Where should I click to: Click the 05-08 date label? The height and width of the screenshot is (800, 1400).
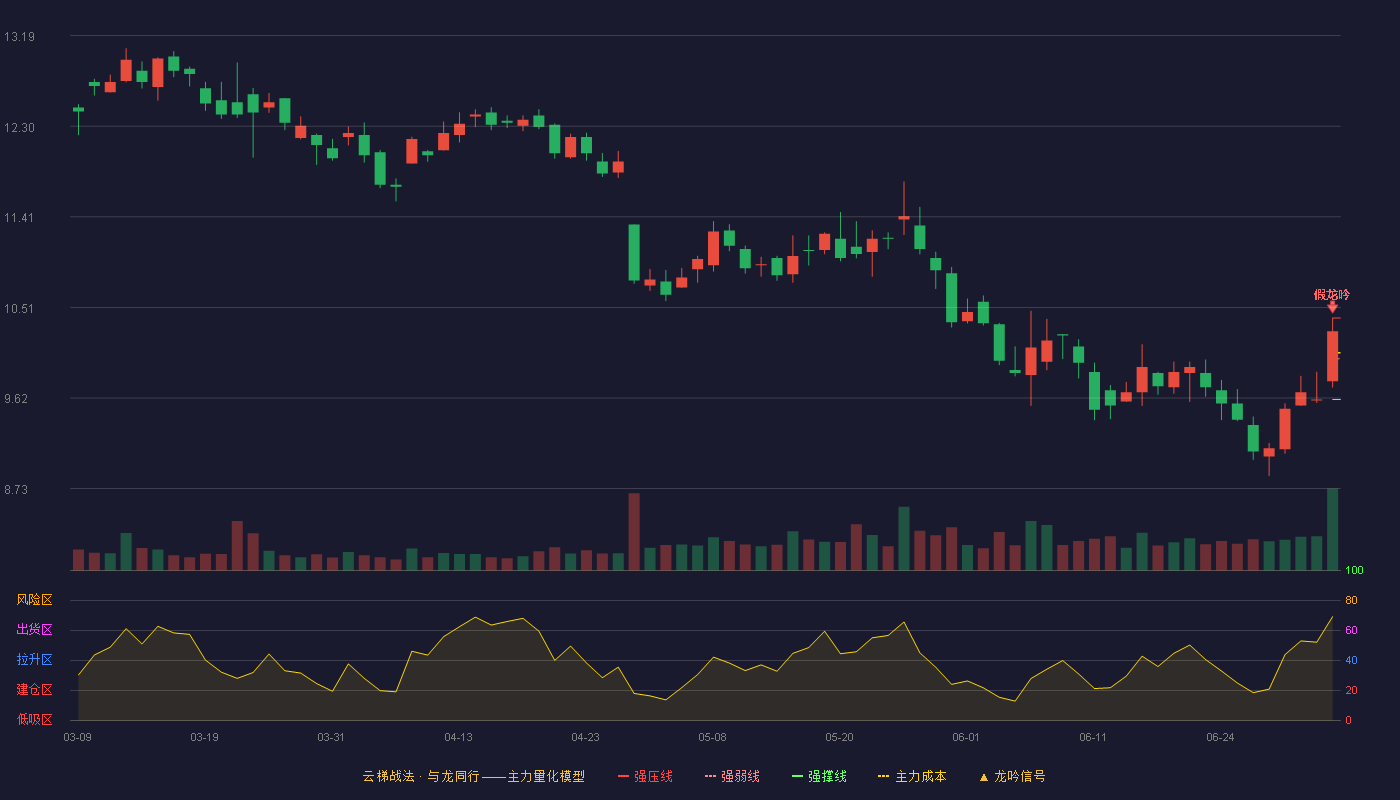pyautogui.click(x=712, y=737)
